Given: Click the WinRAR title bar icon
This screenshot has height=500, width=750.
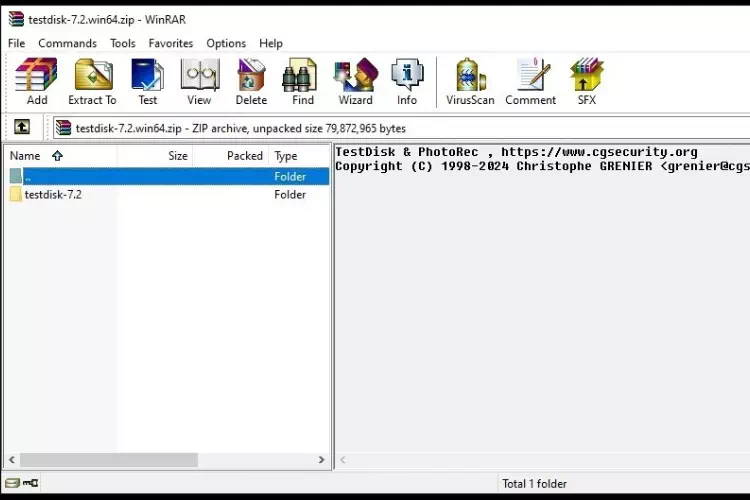Looking at the screenshot, I should (x=16, y=19).
